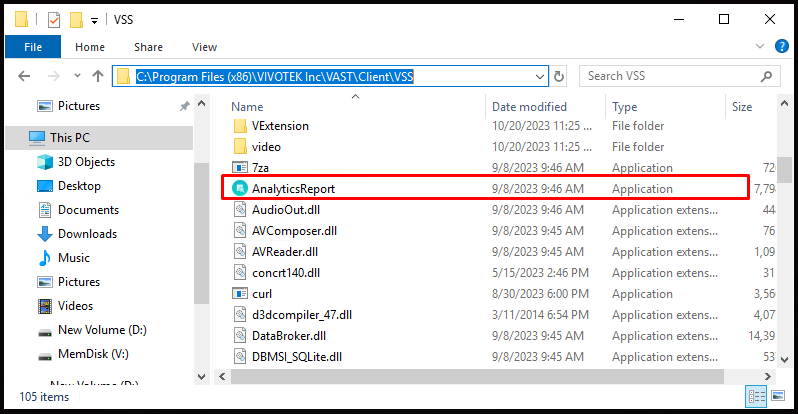Click the up-arrow parent folder icon

click(98, 76)
